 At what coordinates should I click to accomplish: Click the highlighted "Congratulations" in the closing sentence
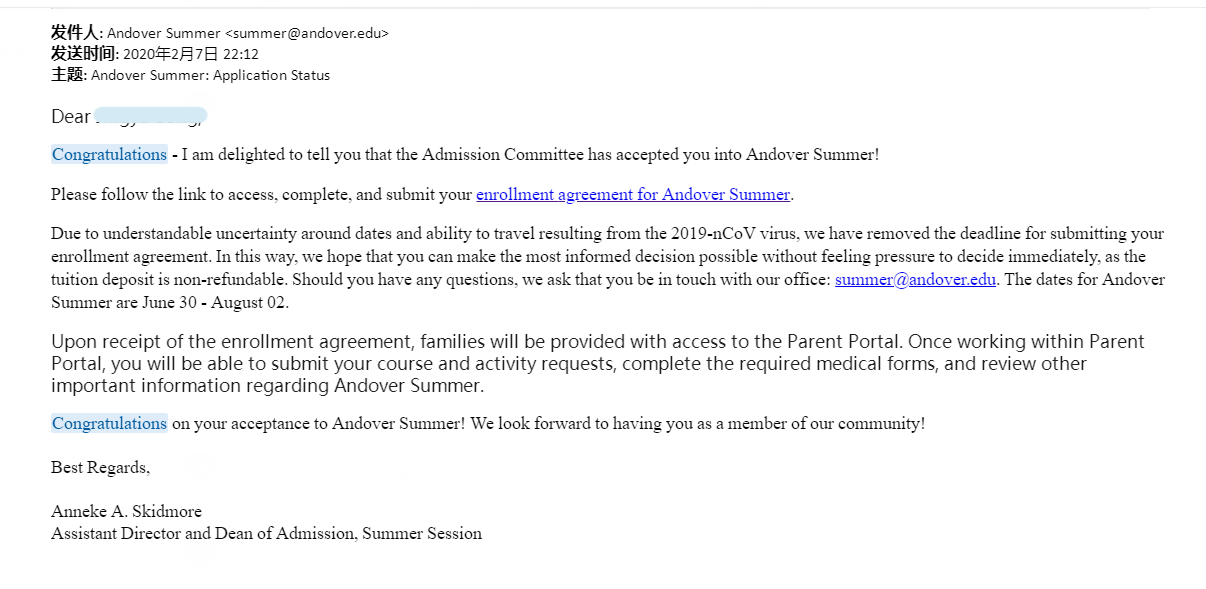[x=109, y=424]
